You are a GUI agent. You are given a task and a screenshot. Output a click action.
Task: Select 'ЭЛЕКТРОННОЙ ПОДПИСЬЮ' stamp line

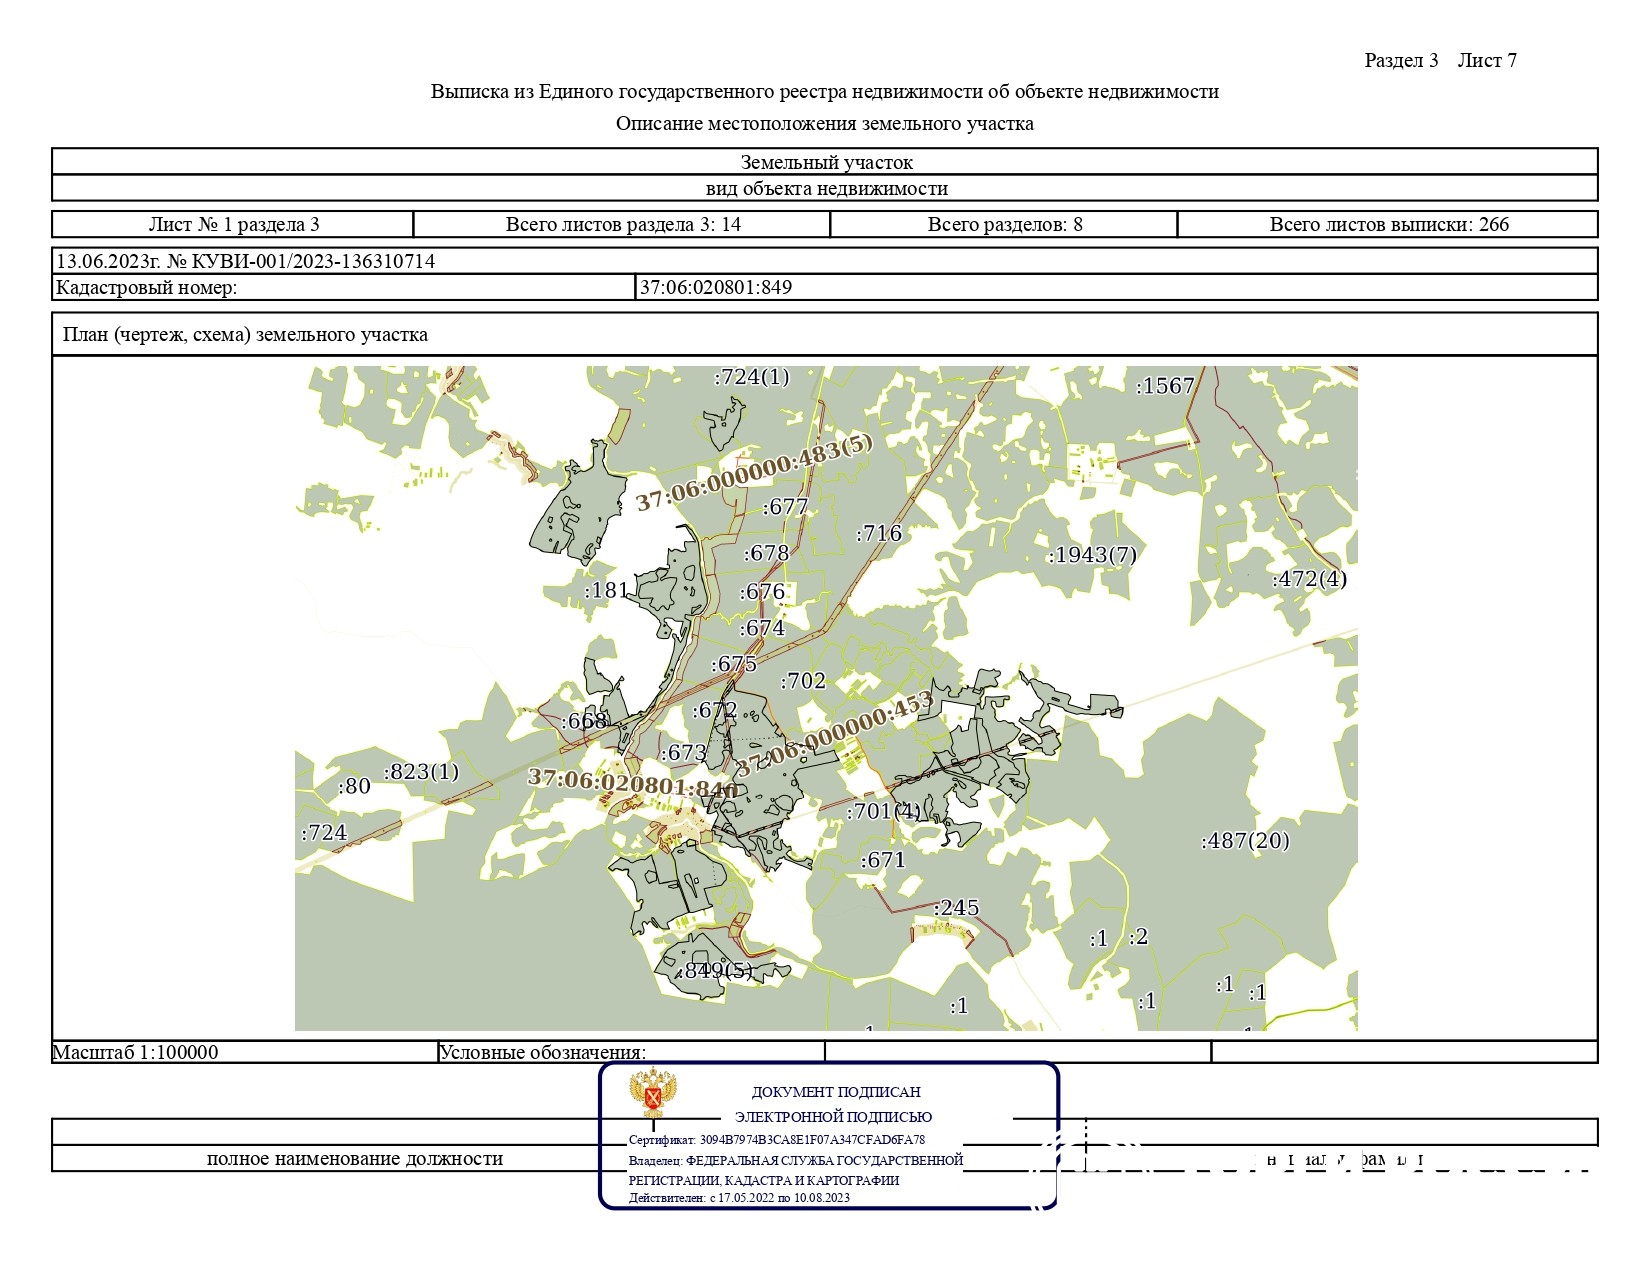pyautogui.click(x=833, y=1117)
